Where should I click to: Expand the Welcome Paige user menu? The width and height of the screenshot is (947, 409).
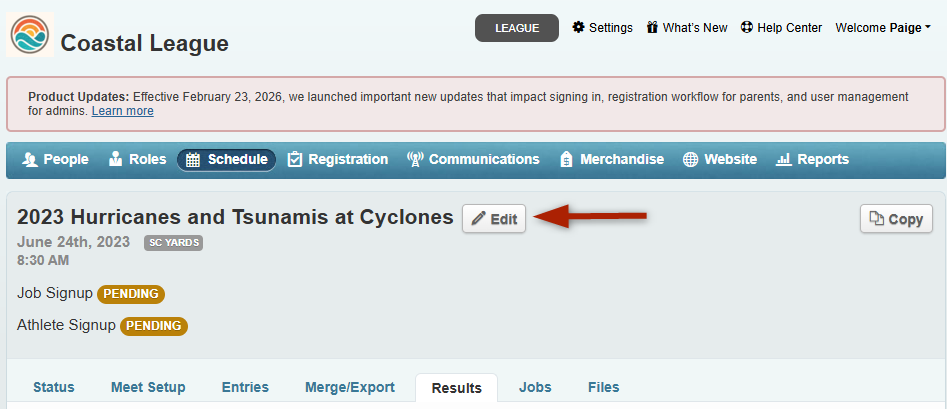pyautogui.click(x=883, y=28)
